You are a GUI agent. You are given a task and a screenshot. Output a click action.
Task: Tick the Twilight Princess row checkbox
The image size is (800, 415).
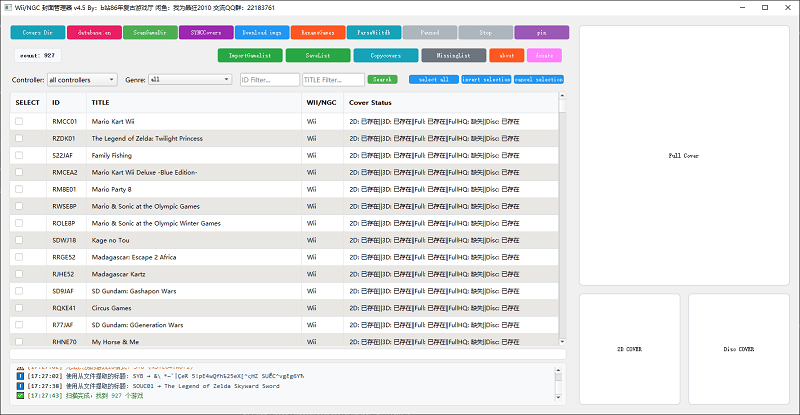[19, 138]
